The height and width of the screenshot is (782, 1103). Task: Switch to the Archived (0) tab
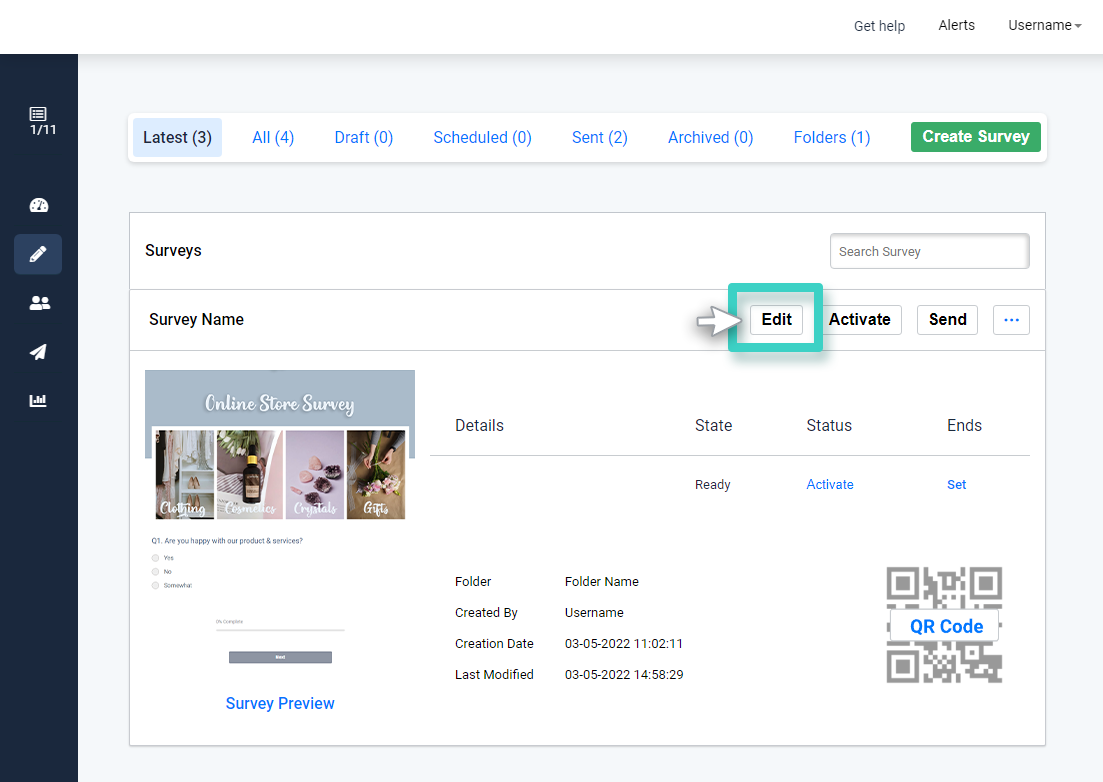[710, 137]
